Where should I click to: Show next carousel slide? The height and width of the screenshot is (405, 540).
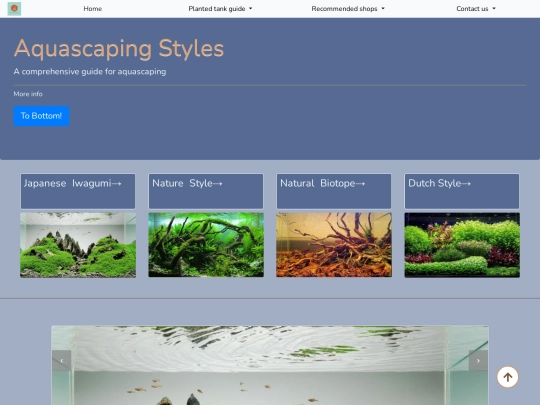478,361
